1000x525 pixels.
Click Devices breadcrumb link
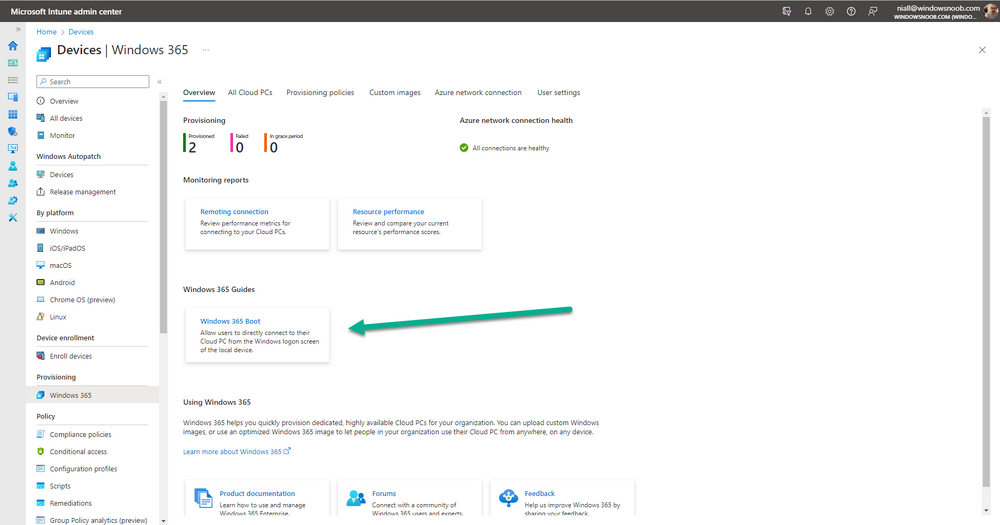click(x=81, y=32)
